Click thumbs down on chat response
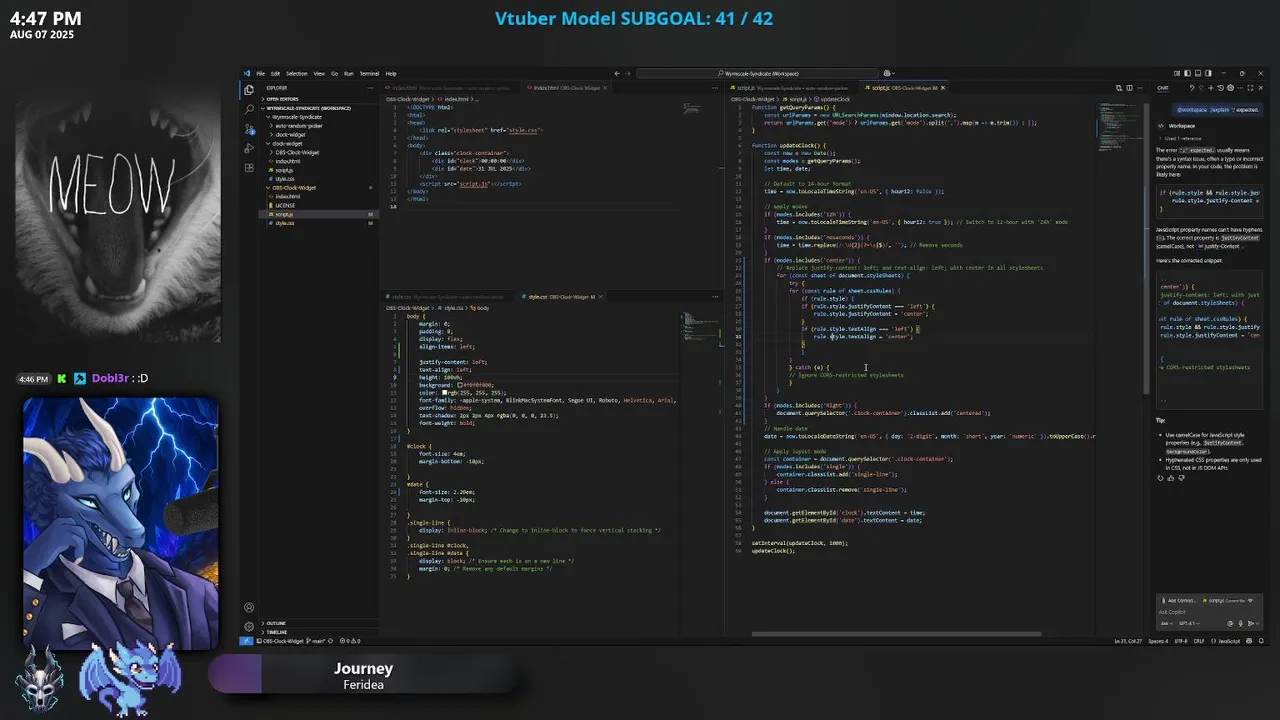The width and height of the screenshot is (1280, 720). (1182, 478)
